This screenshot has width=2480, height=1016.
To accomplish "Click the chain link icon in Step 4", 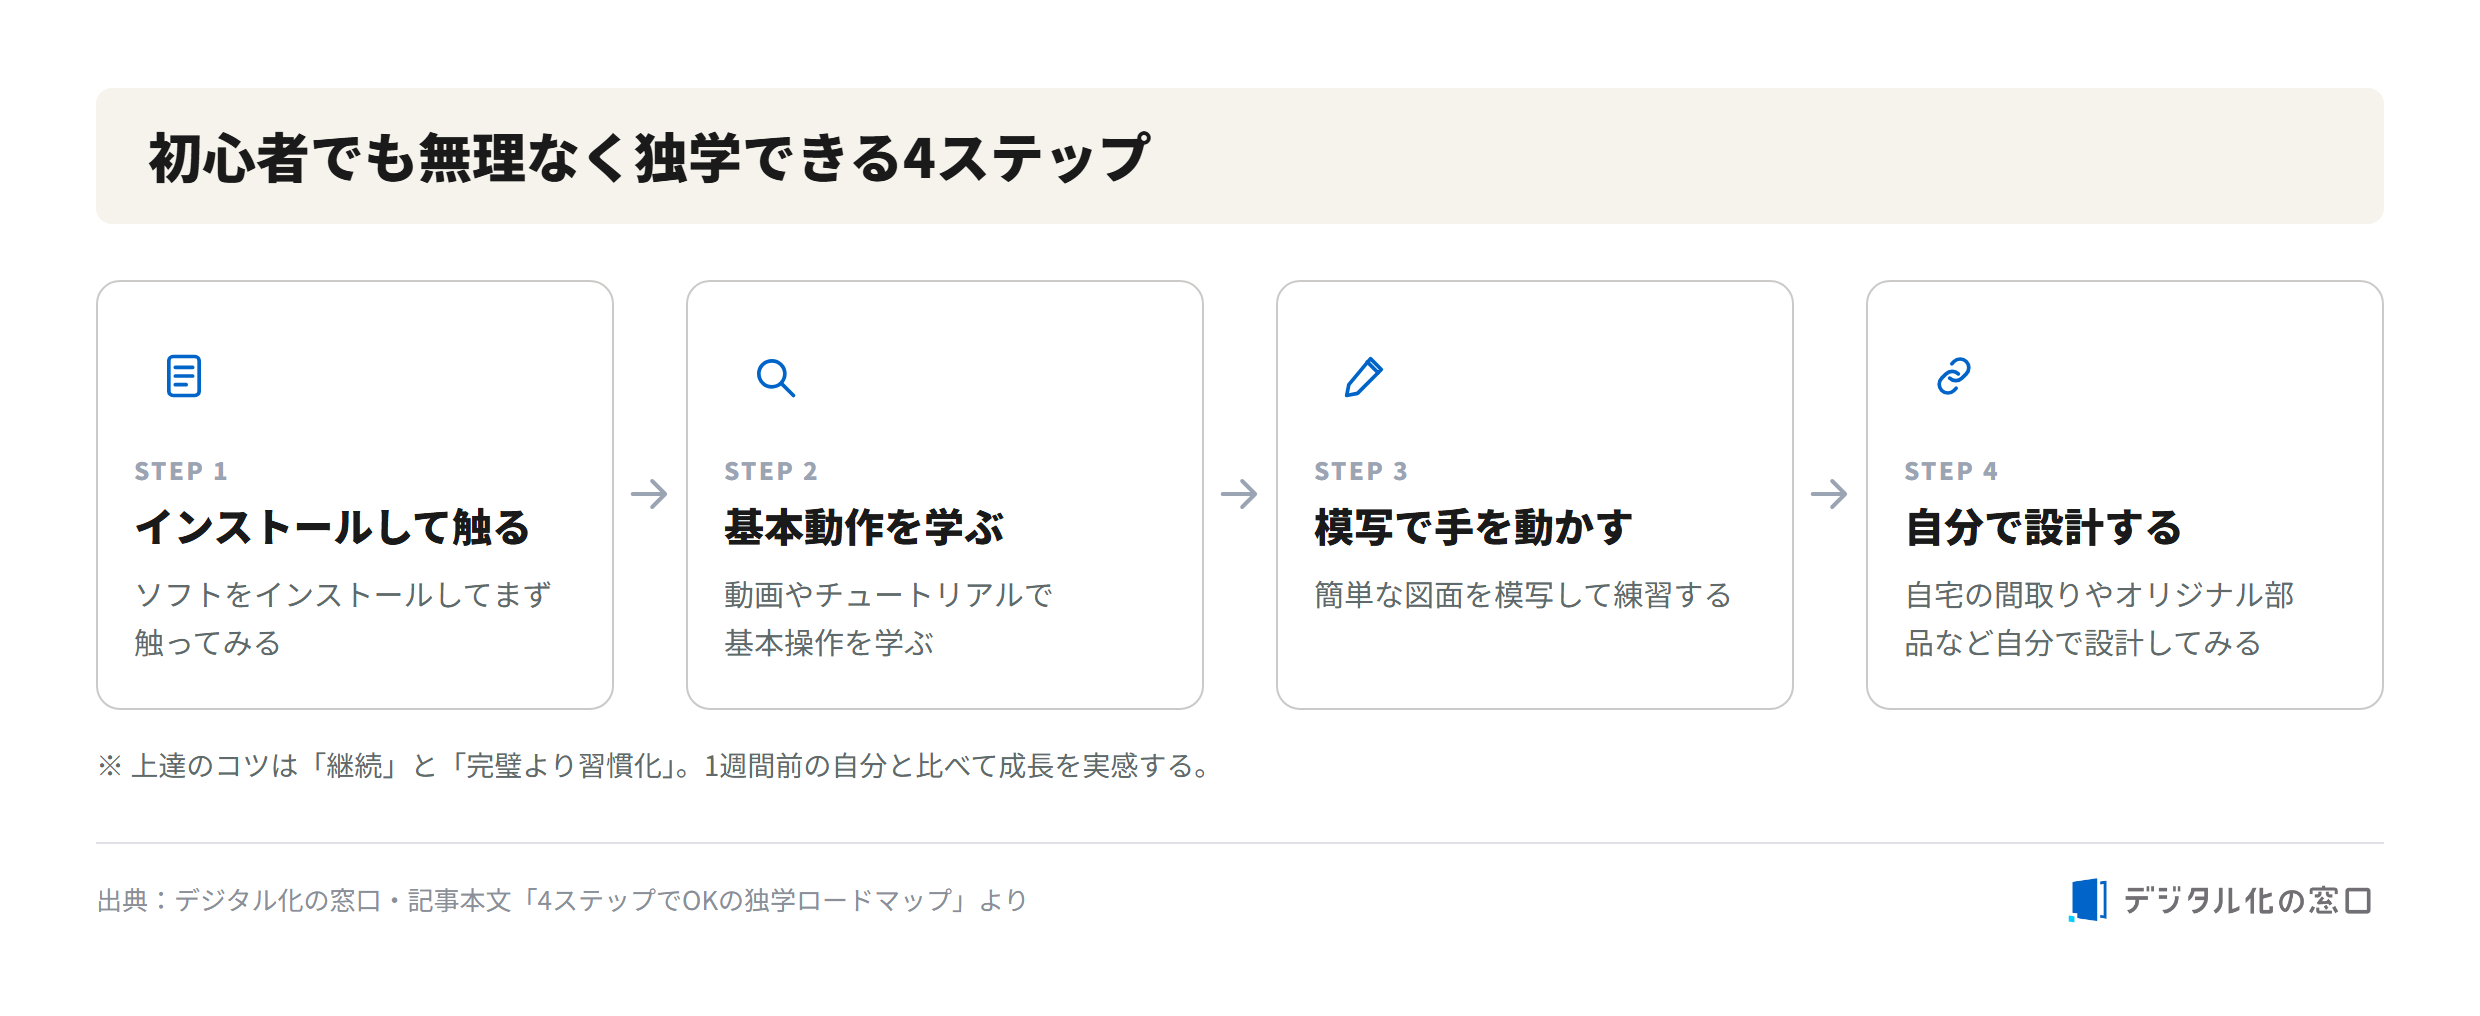I will (x=1954, y=376).
